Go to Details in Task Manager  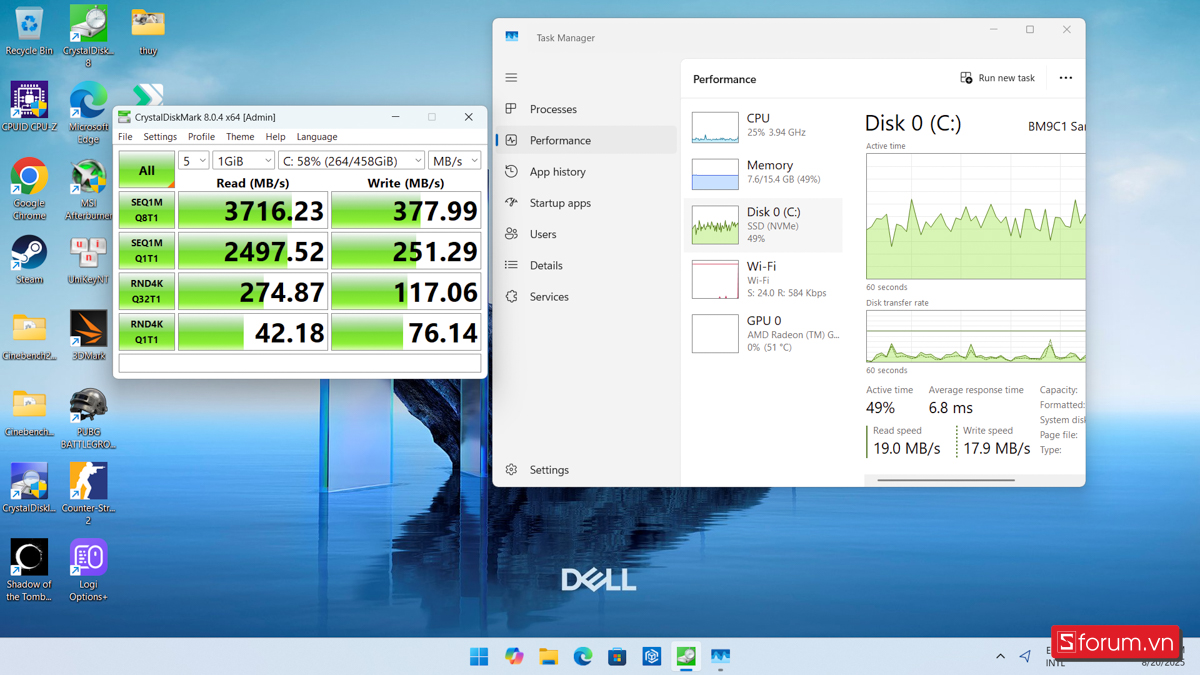click(586, 265)
